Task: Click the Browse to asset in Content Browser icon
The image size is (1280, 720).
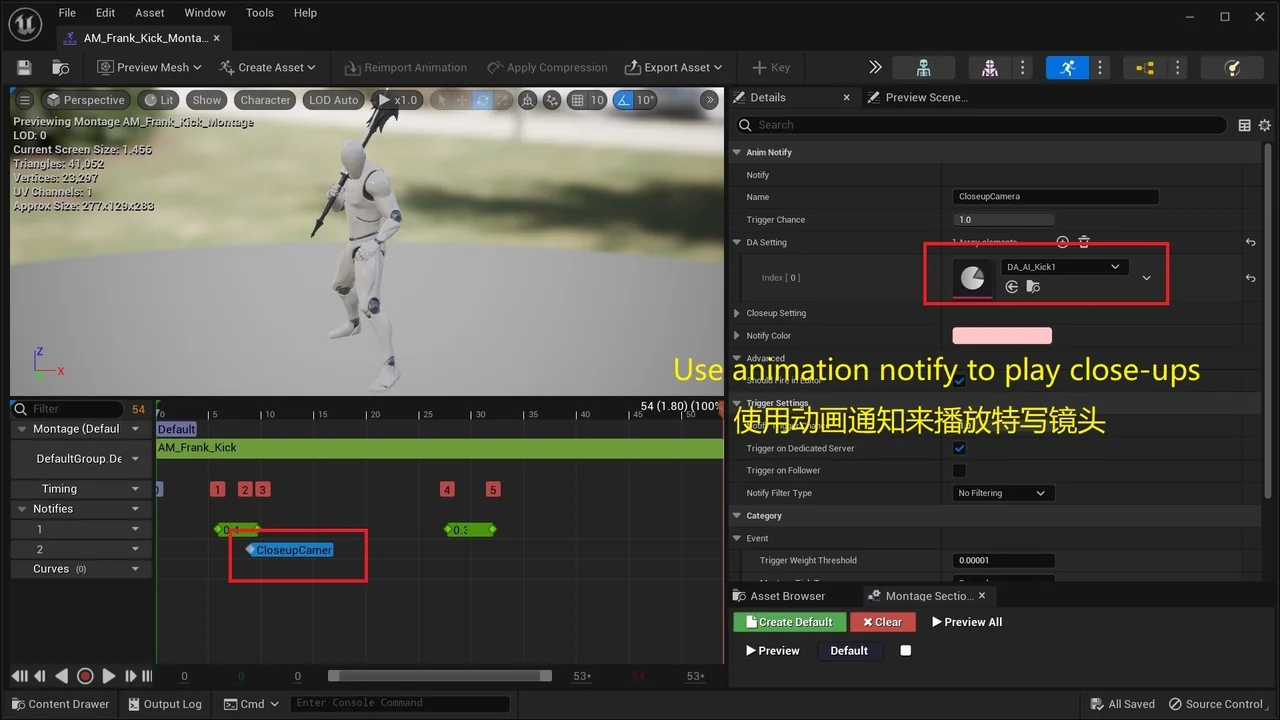Action: tap(61, 68)
